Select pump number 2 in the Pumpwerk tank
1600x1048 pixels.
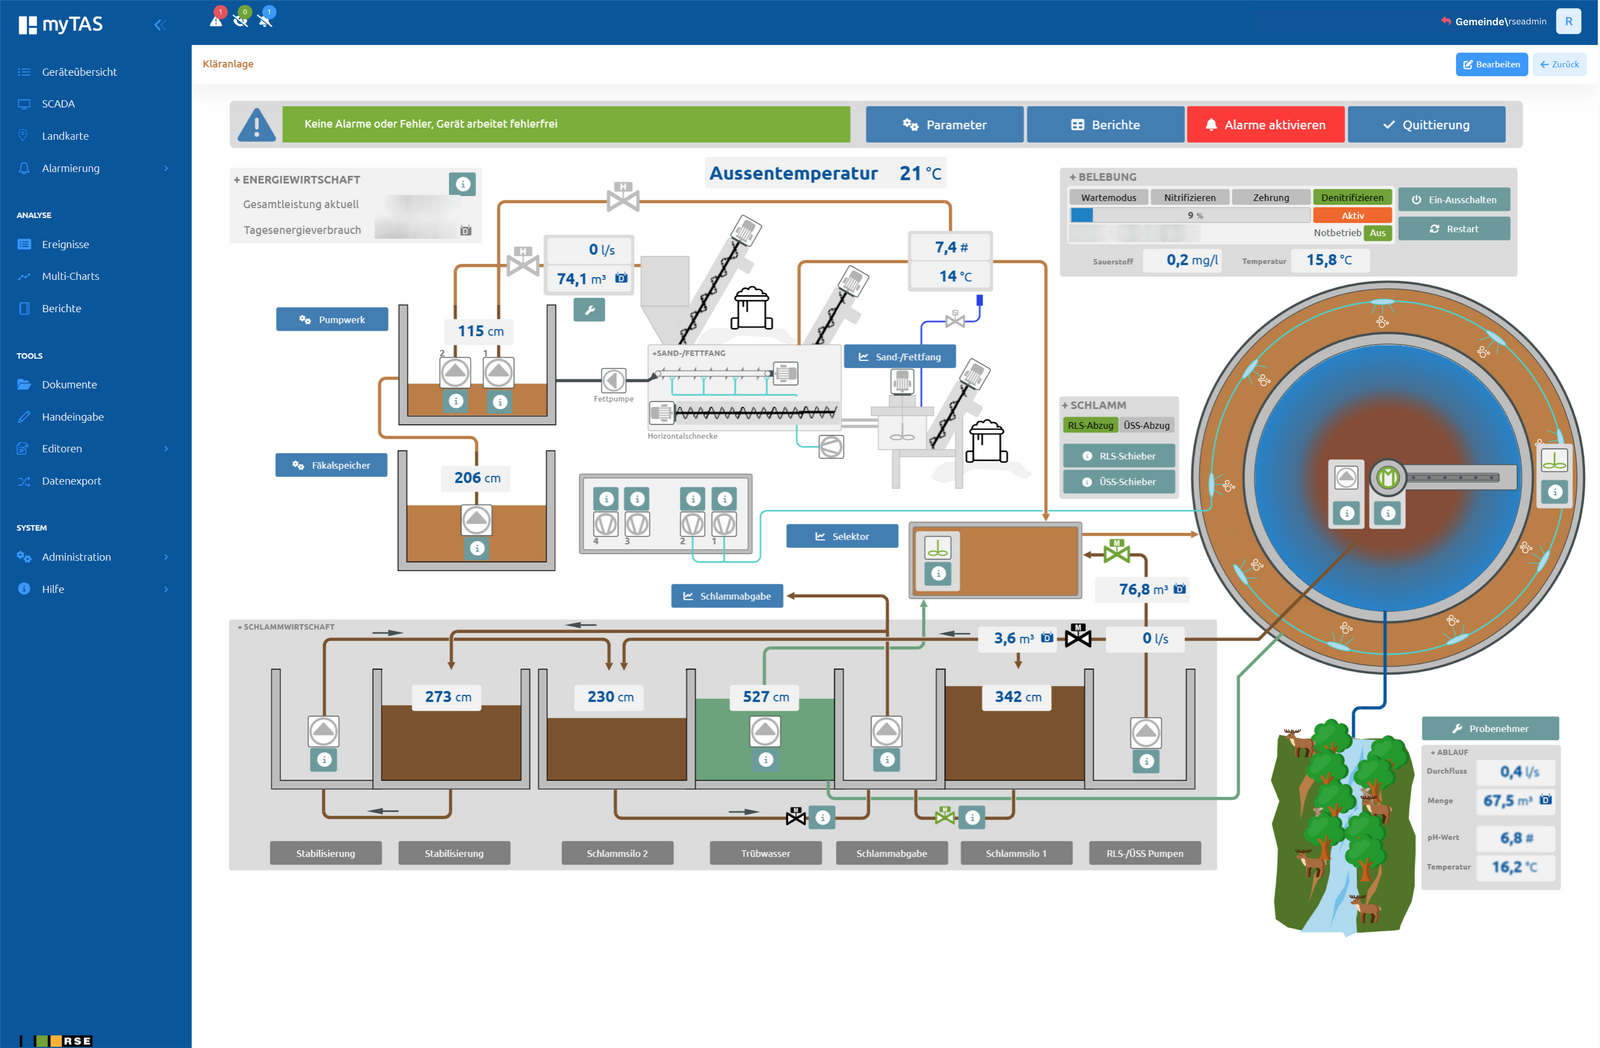click(x=455, y=372)
